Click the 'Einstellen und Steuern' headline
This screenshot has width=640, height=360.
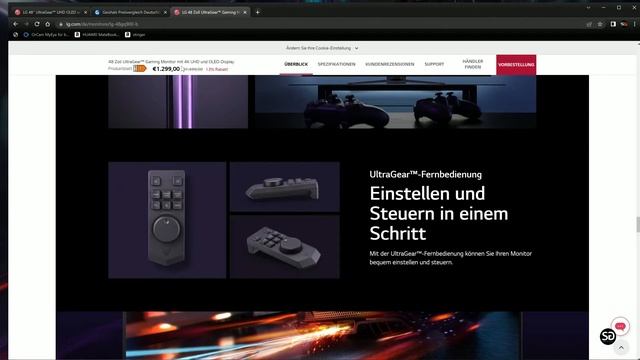(439, 213)
